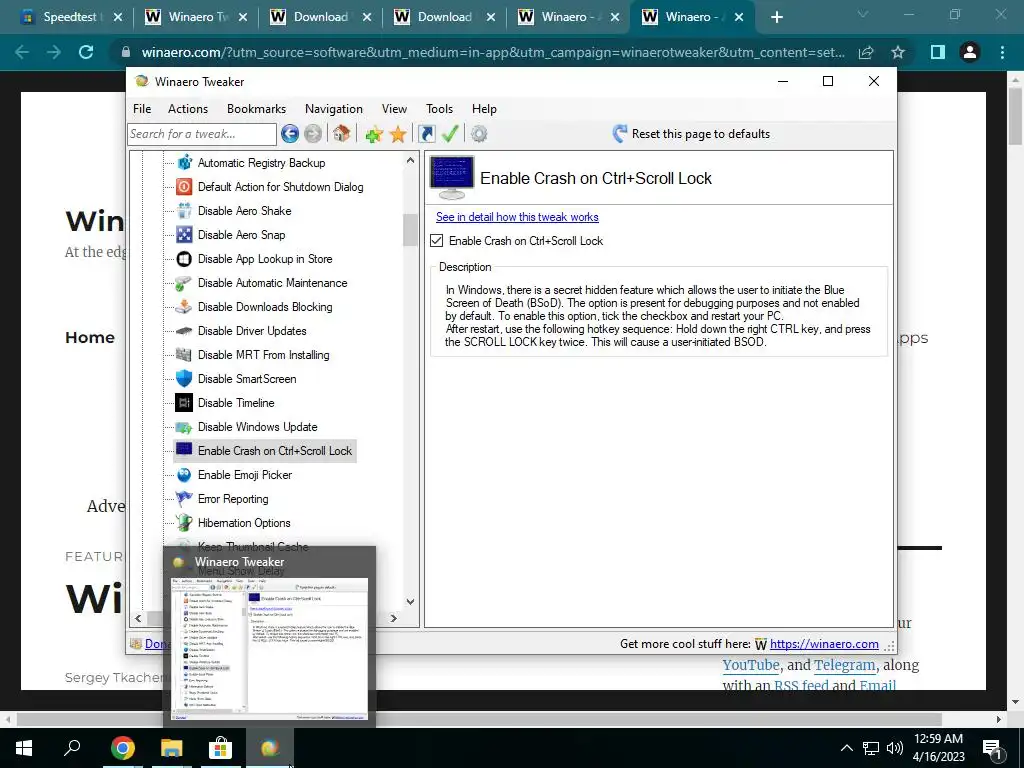The width and height of the screenshot is (1024, 768).
Task: Open the Help menu
Action: click(x=485, y=109)
